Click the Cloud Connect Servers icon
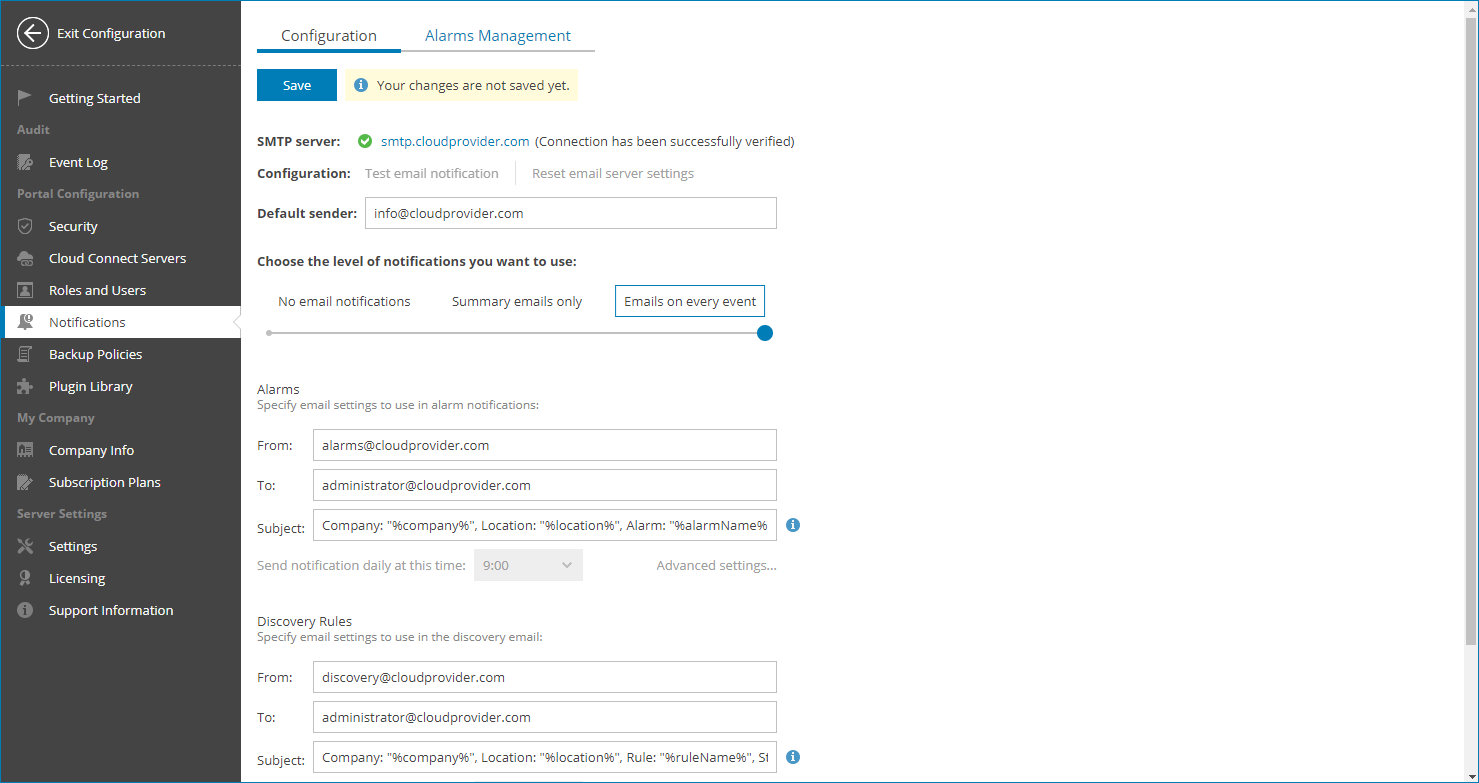The height and width of the screenshot is (783, 1479). pos(24,258)
